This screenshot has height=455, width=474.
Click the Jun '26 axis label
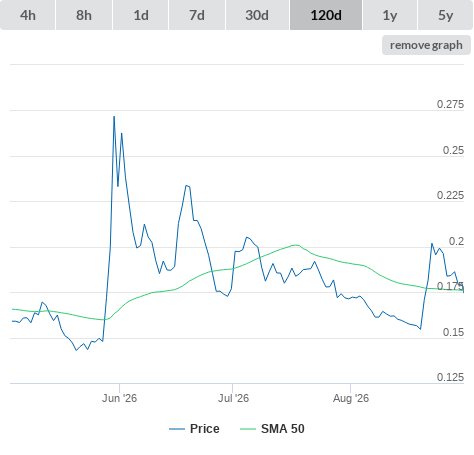119,398
